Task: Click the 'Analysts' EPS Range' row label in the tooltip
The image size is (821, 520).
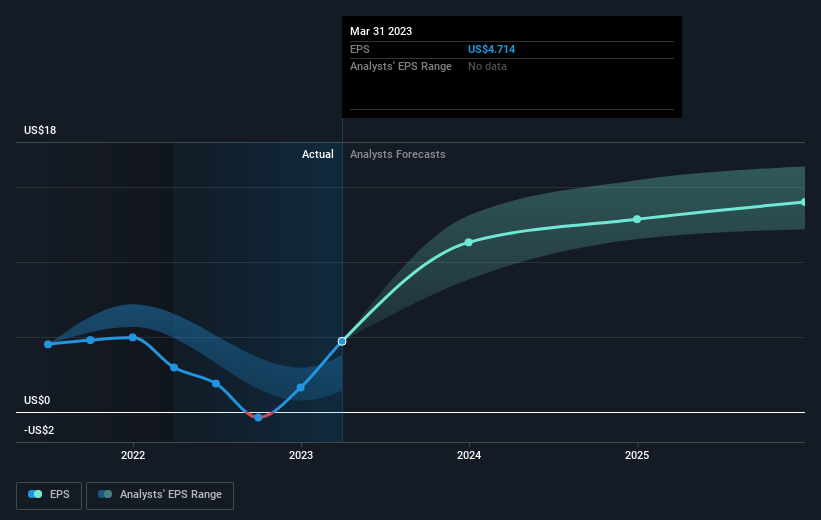Action: click(x=401, y=67)
